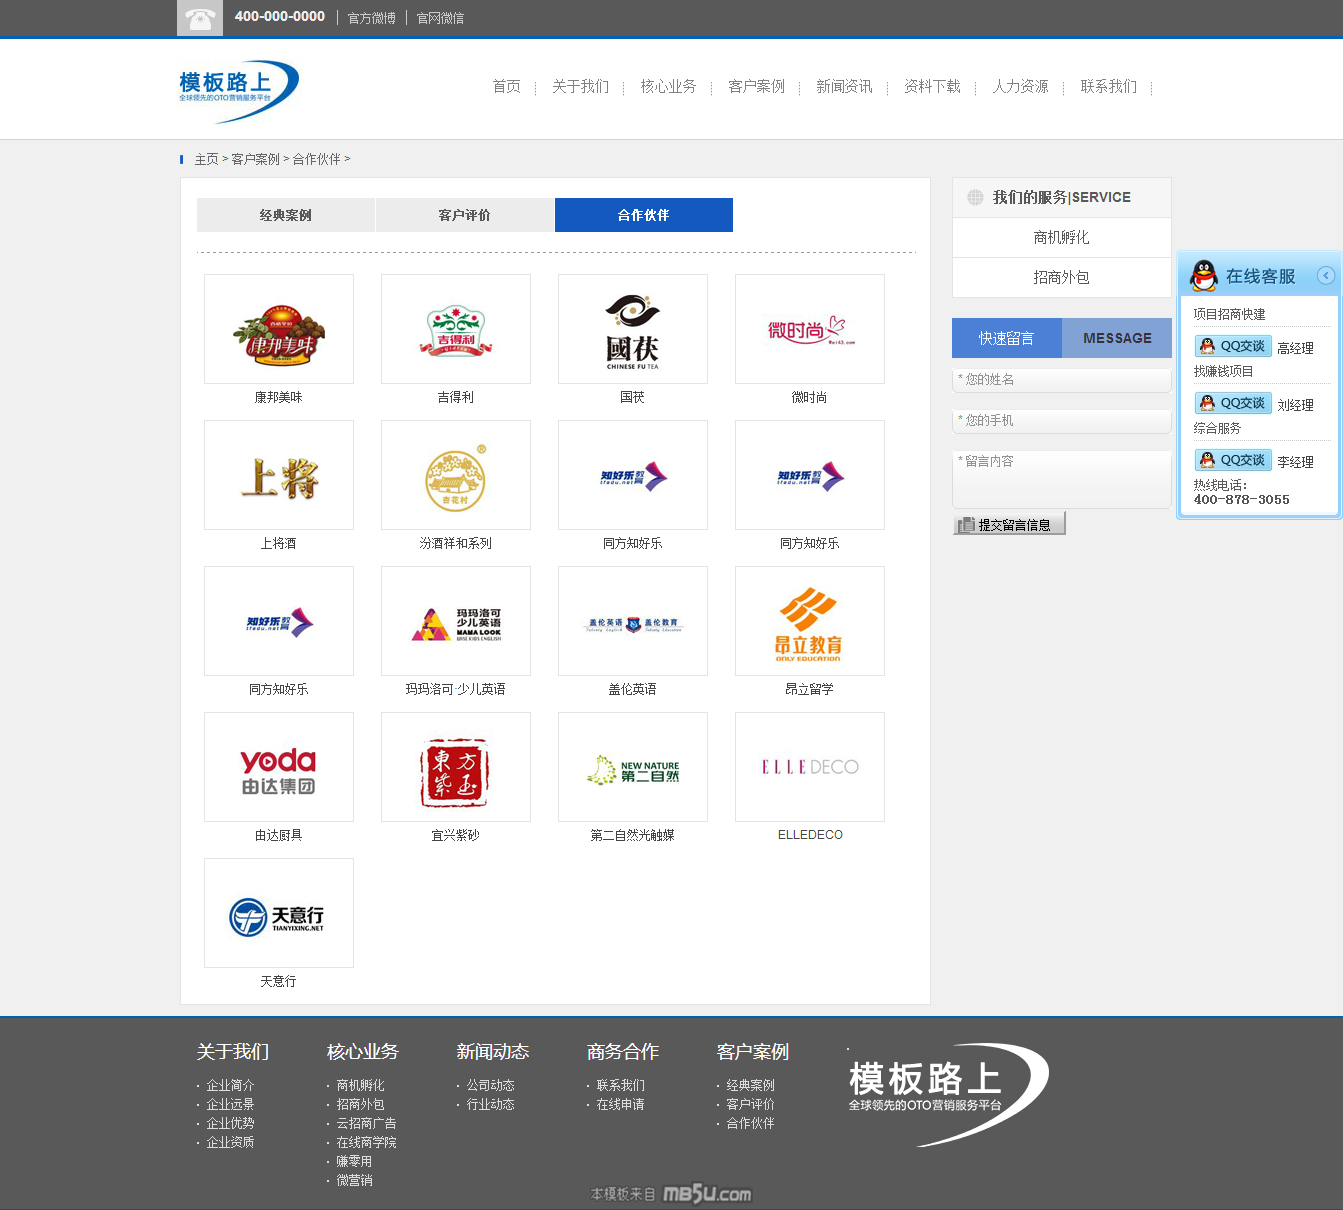Viewport: 1343px width, 1210px height.
Task: Open 核心业务 in the navigation menu
Action: tap(668, 87)
